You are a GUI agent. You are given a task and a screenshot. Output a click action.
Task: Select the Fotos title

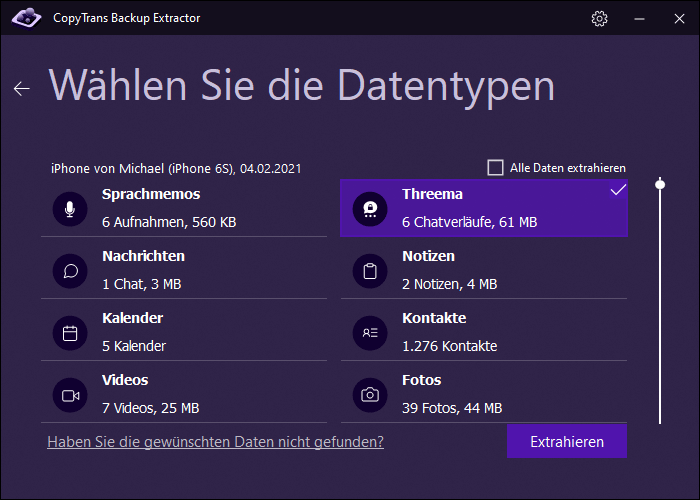coord(421,380)
